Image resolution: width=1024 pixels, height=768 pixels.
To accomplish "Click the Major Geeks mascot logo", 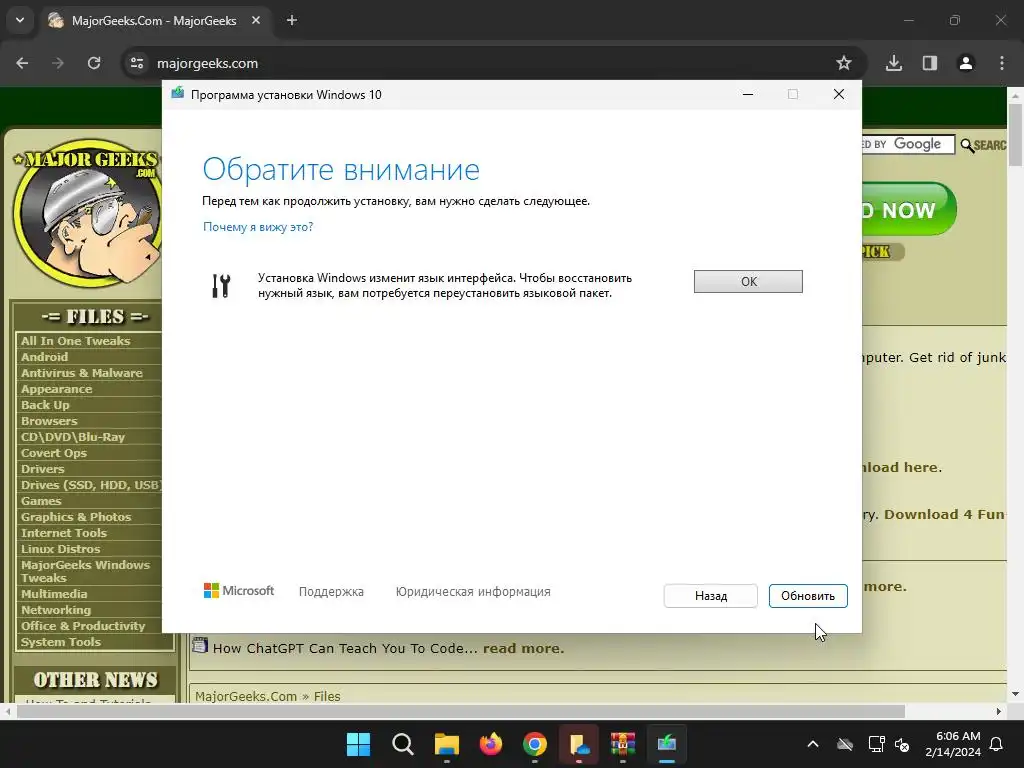I will 87,212.
